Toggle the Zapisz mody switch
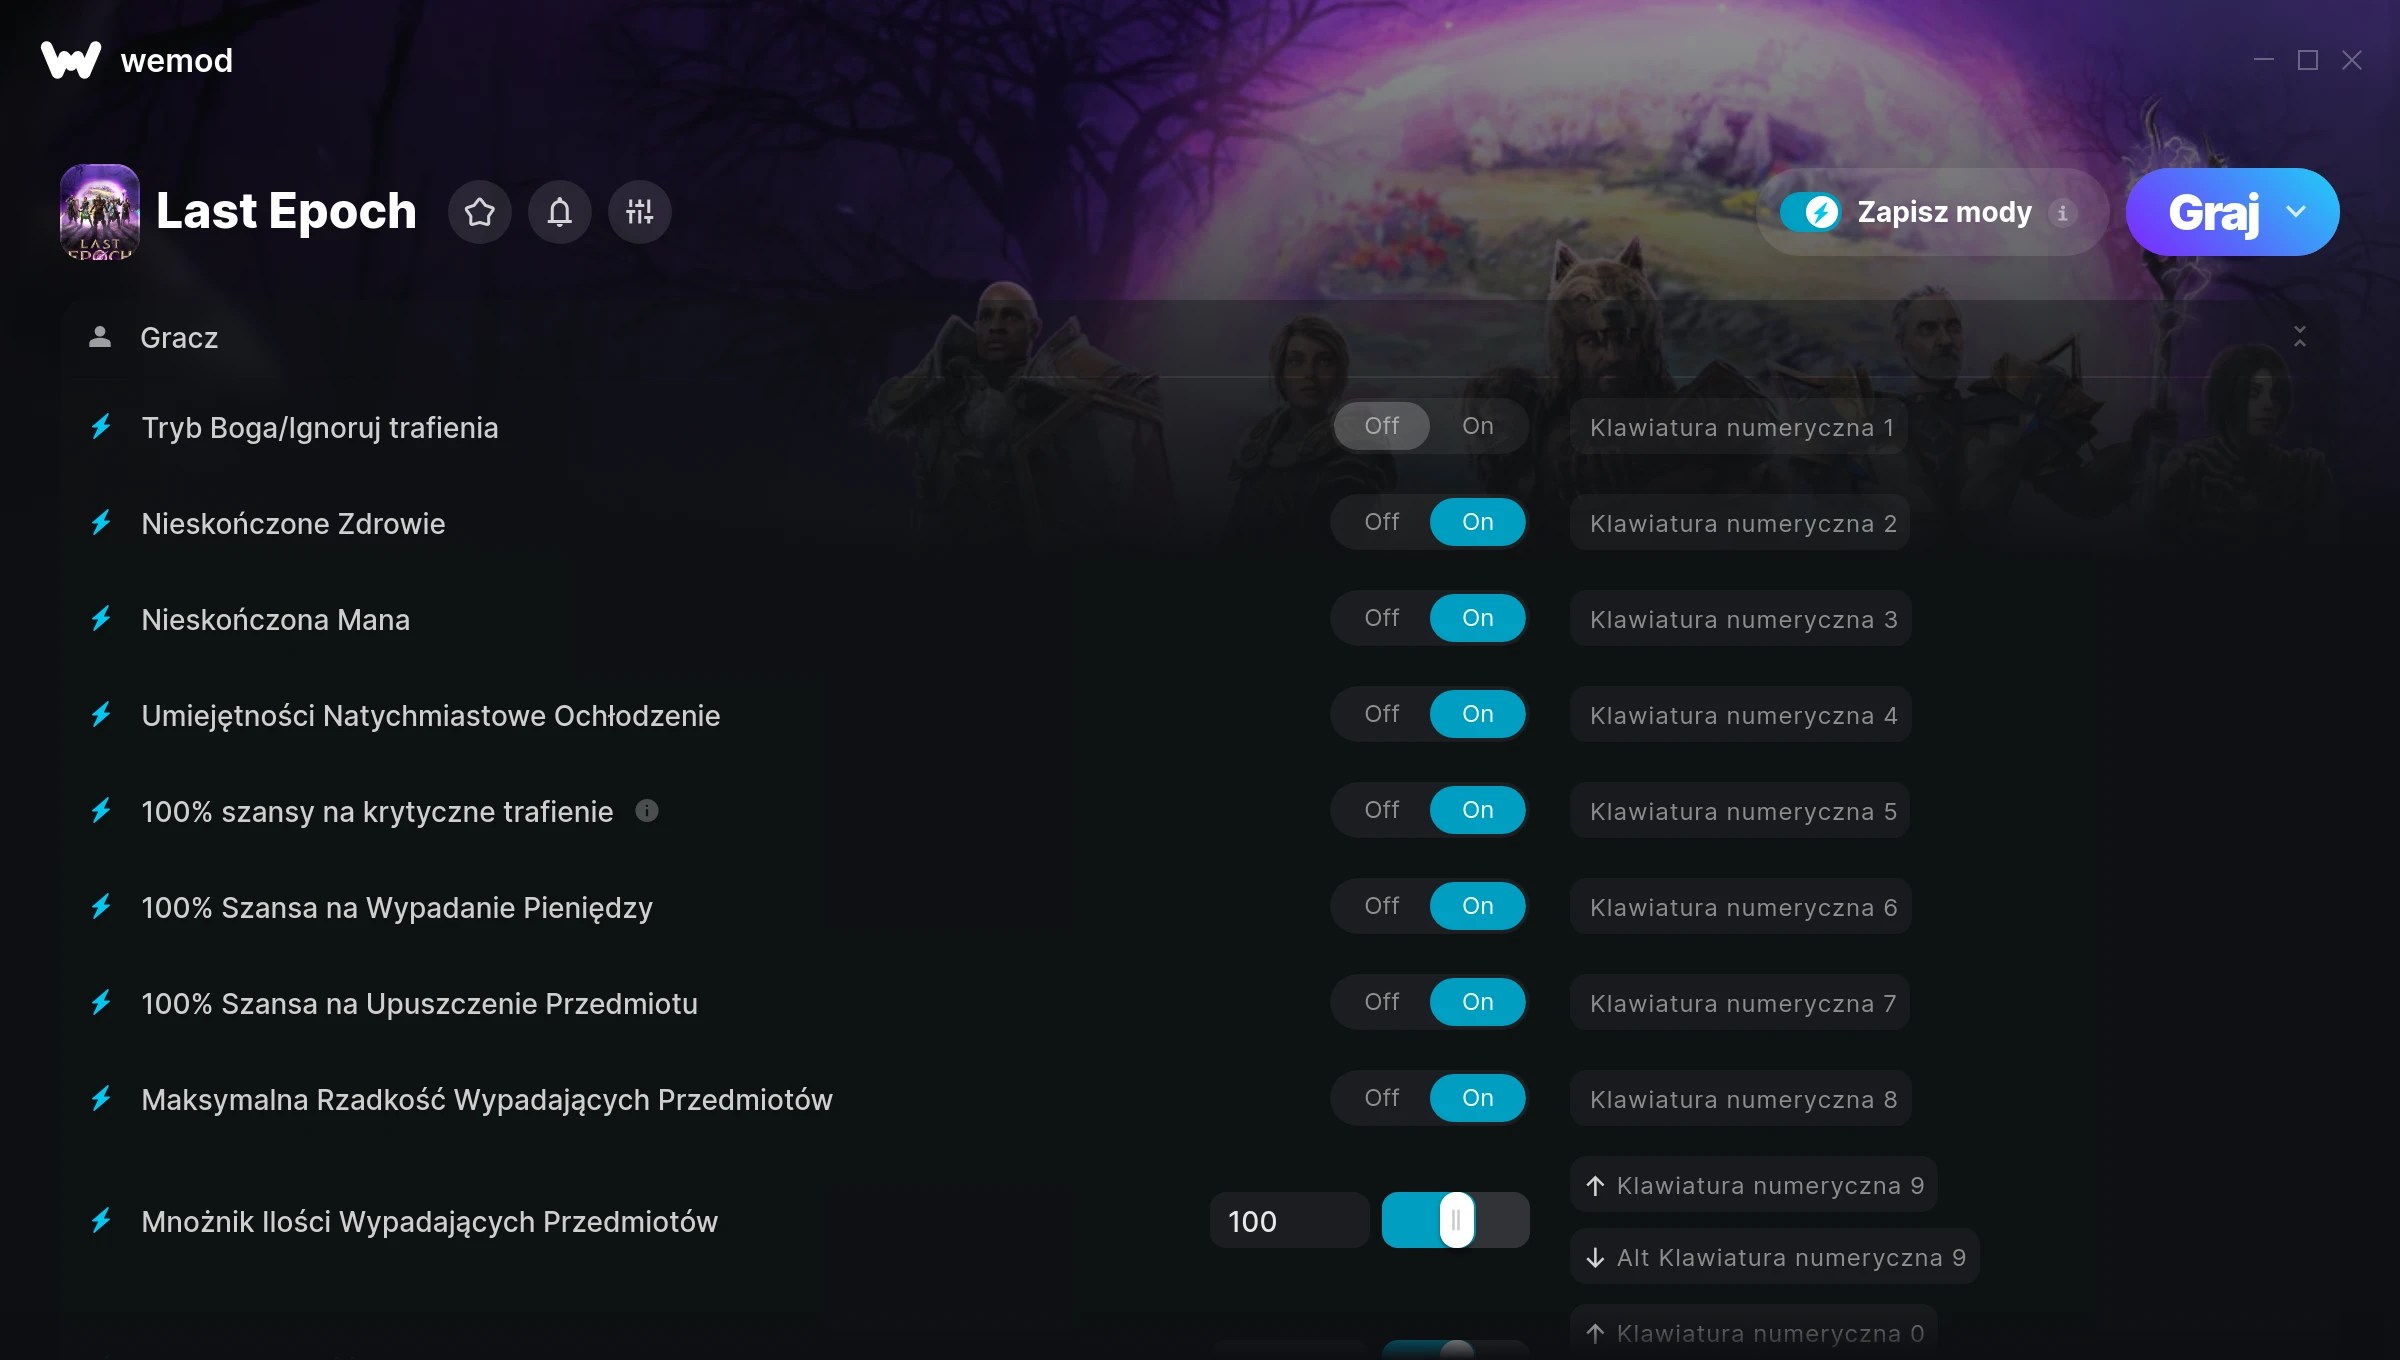This screenshot has width=2400, height=1360. coord(1810,212)
